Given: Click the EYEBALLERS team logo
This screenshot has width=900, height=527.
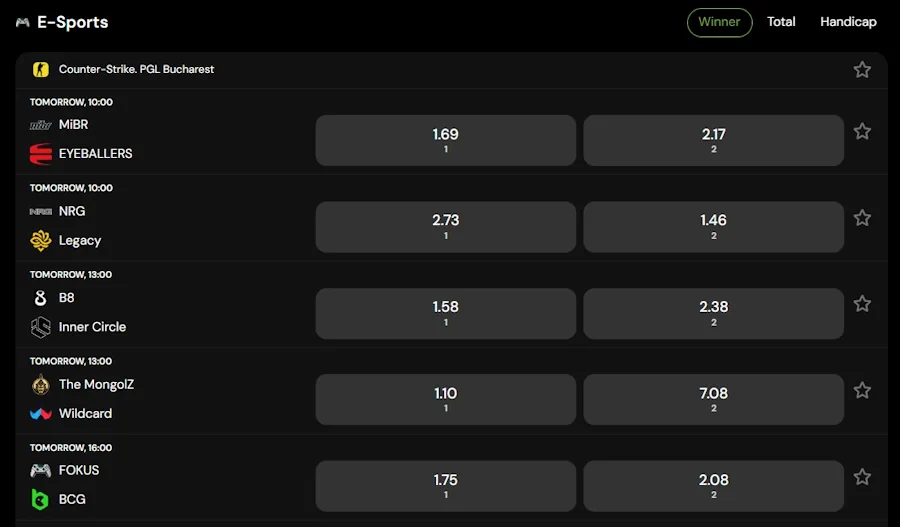Looking at the screenshot, I should pyautogui.click(x=40, y=154).
